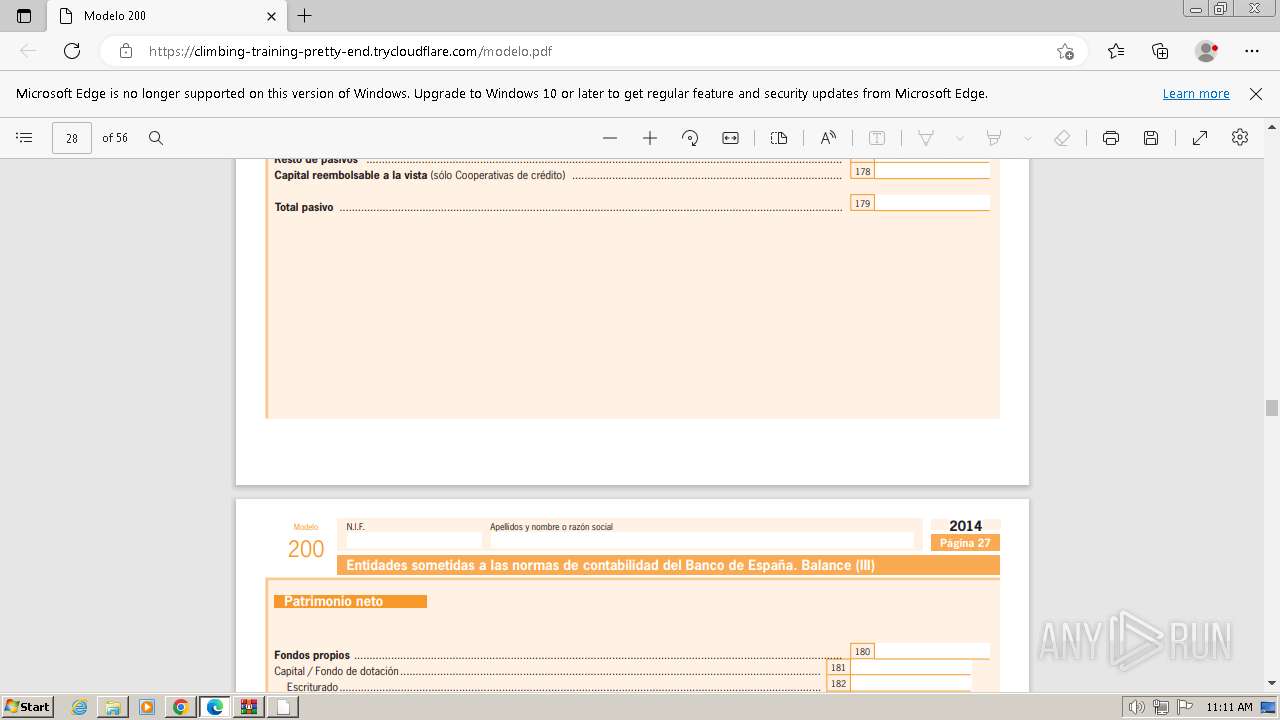Click the 'Total pasivo' label text
This screenshot has width=1280, height=720.
pos(304,207)
